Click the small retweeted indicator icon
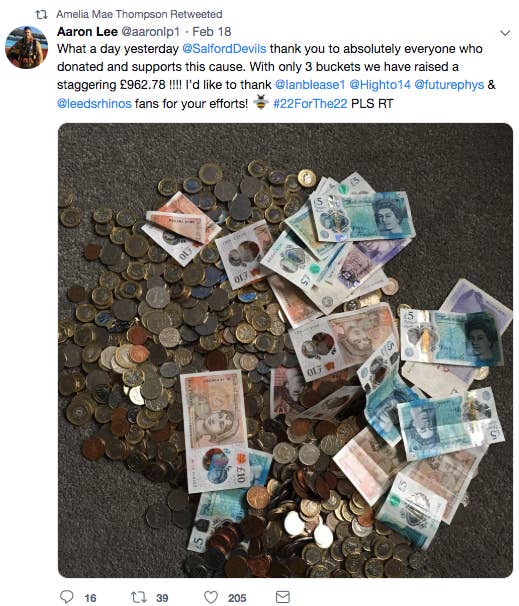Image resolution: width=519 pixels, height=606 pixels. tap(41, 15)
